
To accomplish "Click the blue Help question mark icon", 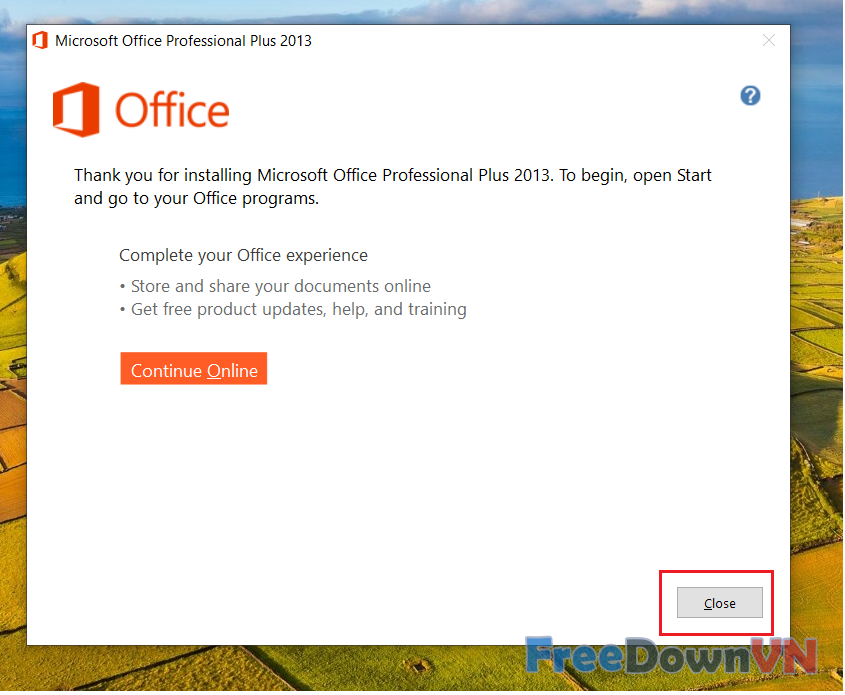I will [750, 95].
